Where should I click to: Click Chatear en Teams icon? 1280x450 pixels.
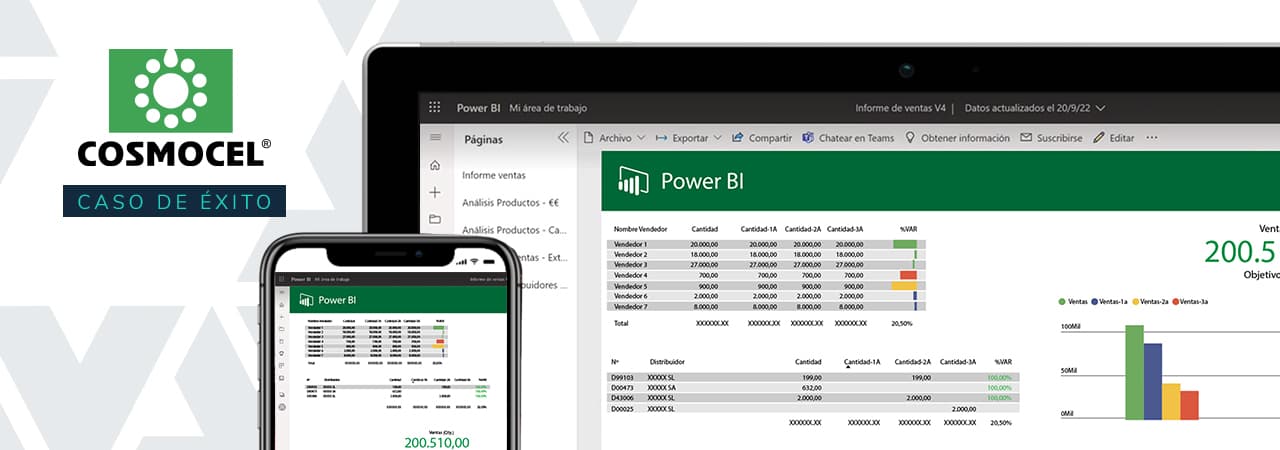[809, 138]
